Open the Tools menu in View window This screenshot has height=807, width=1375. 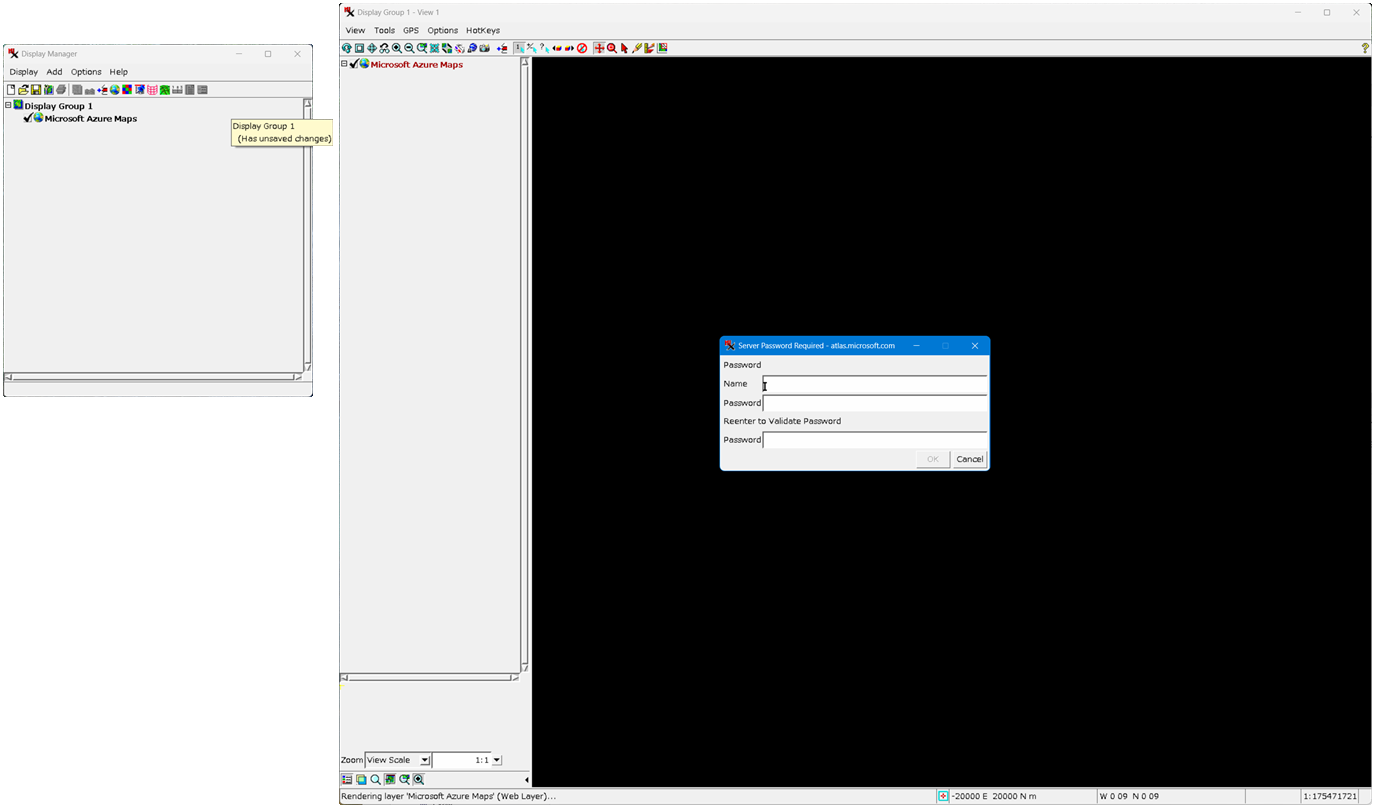(385, 30)
